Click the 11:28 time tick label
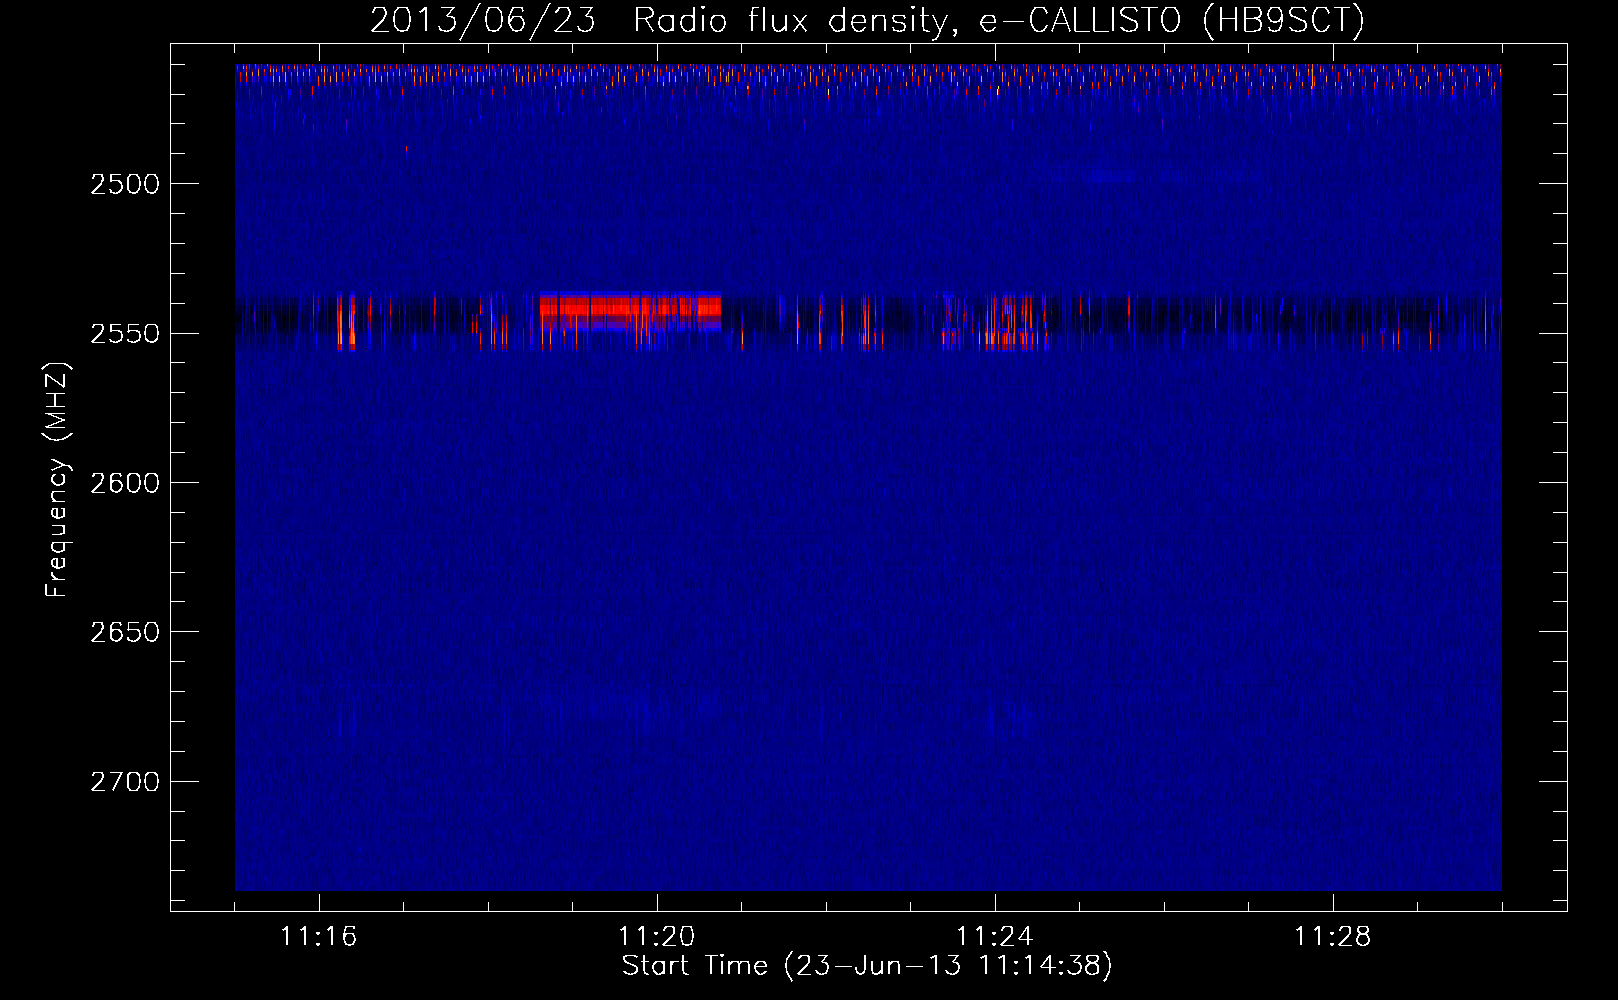The width and height of the screenshot is (1618, 1000). pyautogui.click(x=1332, y=937)
